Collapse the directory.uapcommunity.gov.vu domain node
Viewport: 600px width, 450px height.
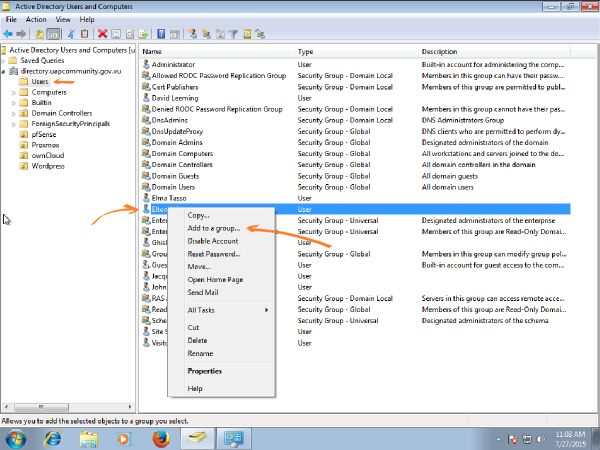click(3, 71)
